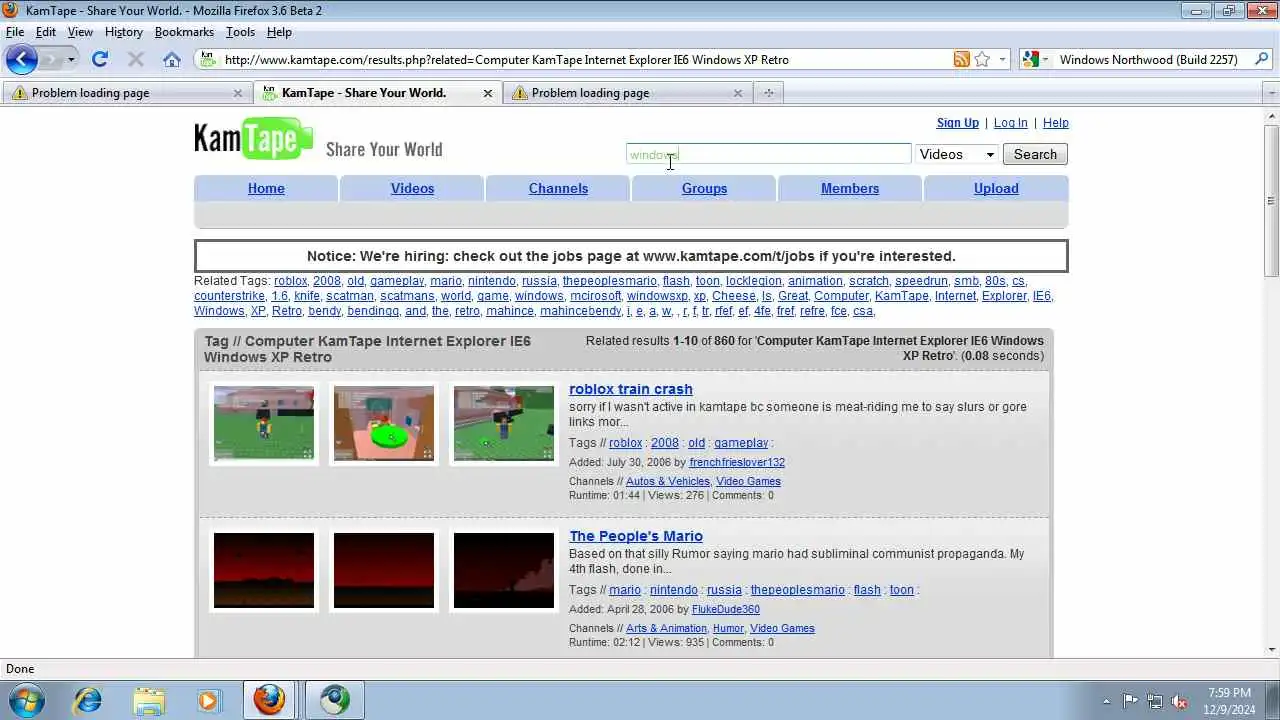Click the Firefox taskbar icon
Viewport: 1280px width, 720px height.
268,700
